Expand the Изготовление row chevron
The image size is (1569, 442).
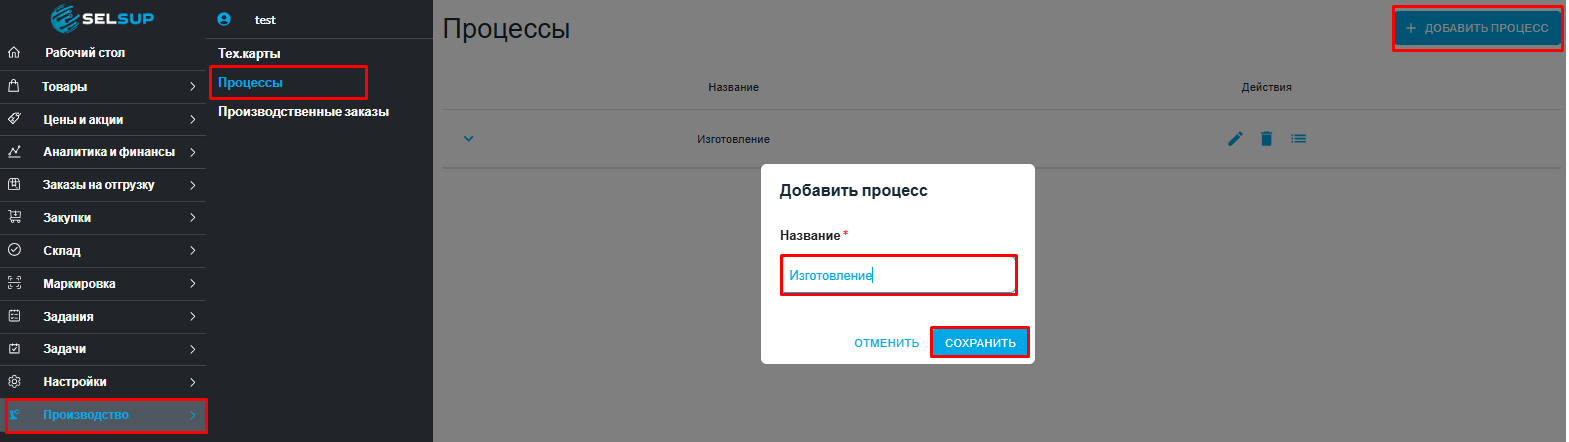coord(468,139)
